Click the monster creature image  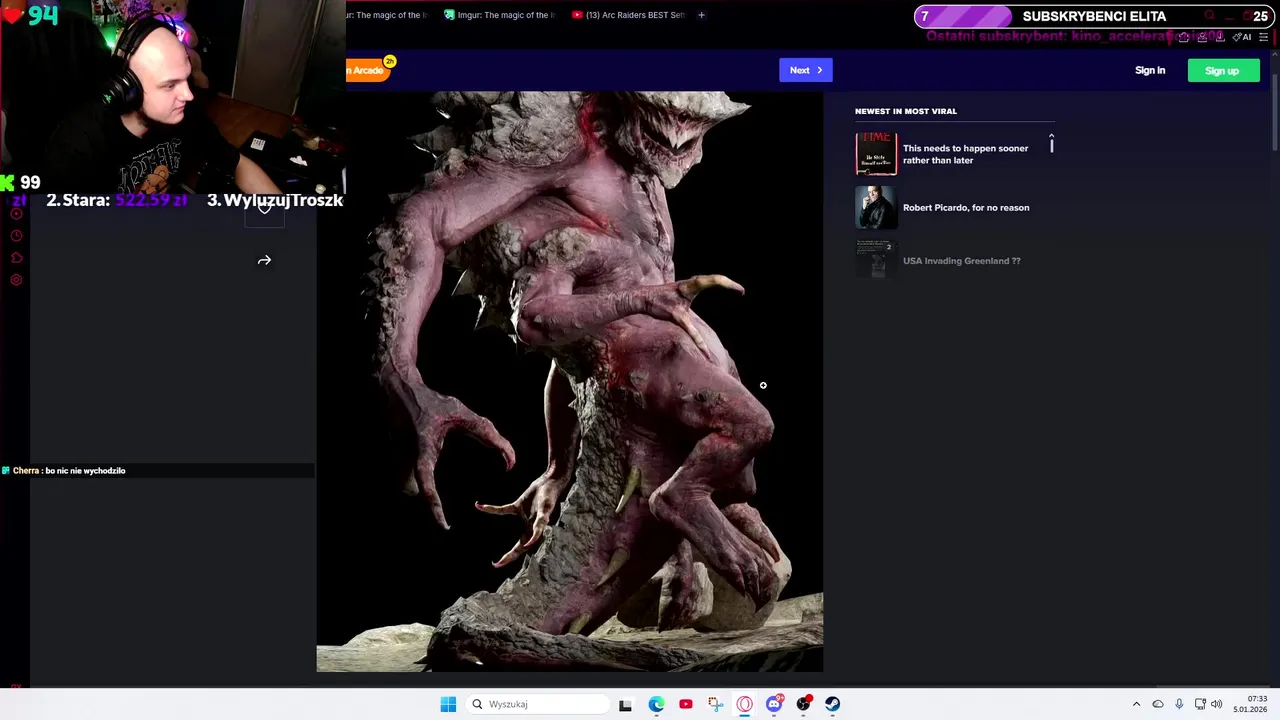[x=570, y=381]
